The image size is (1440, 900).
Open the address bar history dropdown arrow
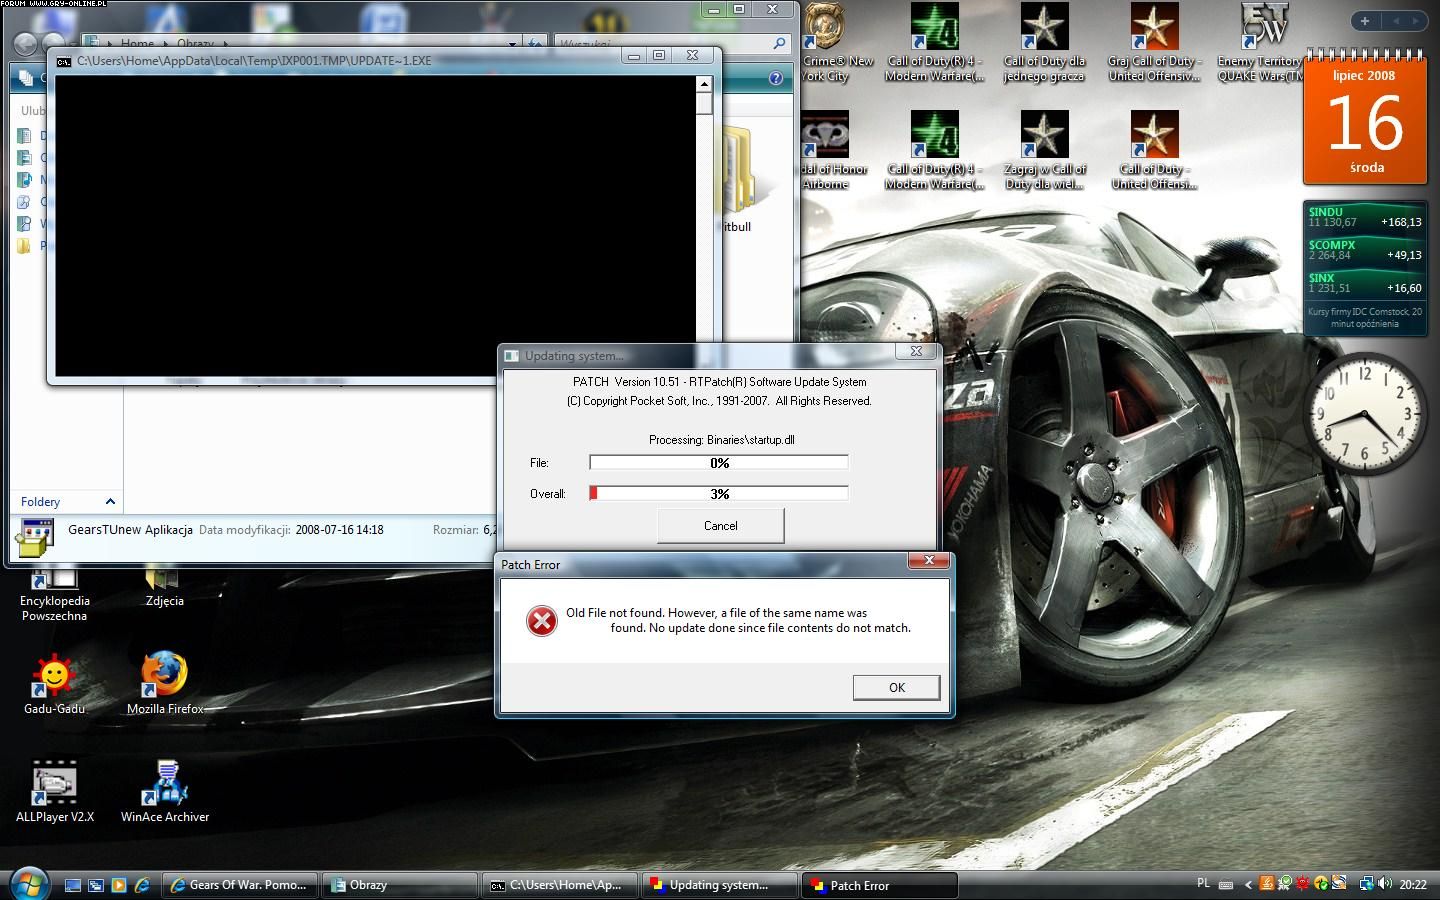coord(512,44)
